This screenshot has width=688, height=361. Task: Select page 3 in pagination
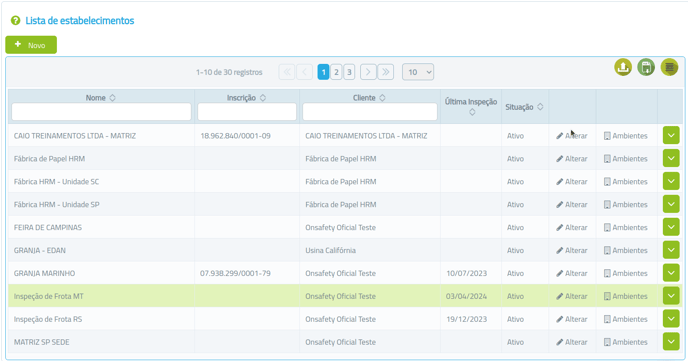[349, 72]
